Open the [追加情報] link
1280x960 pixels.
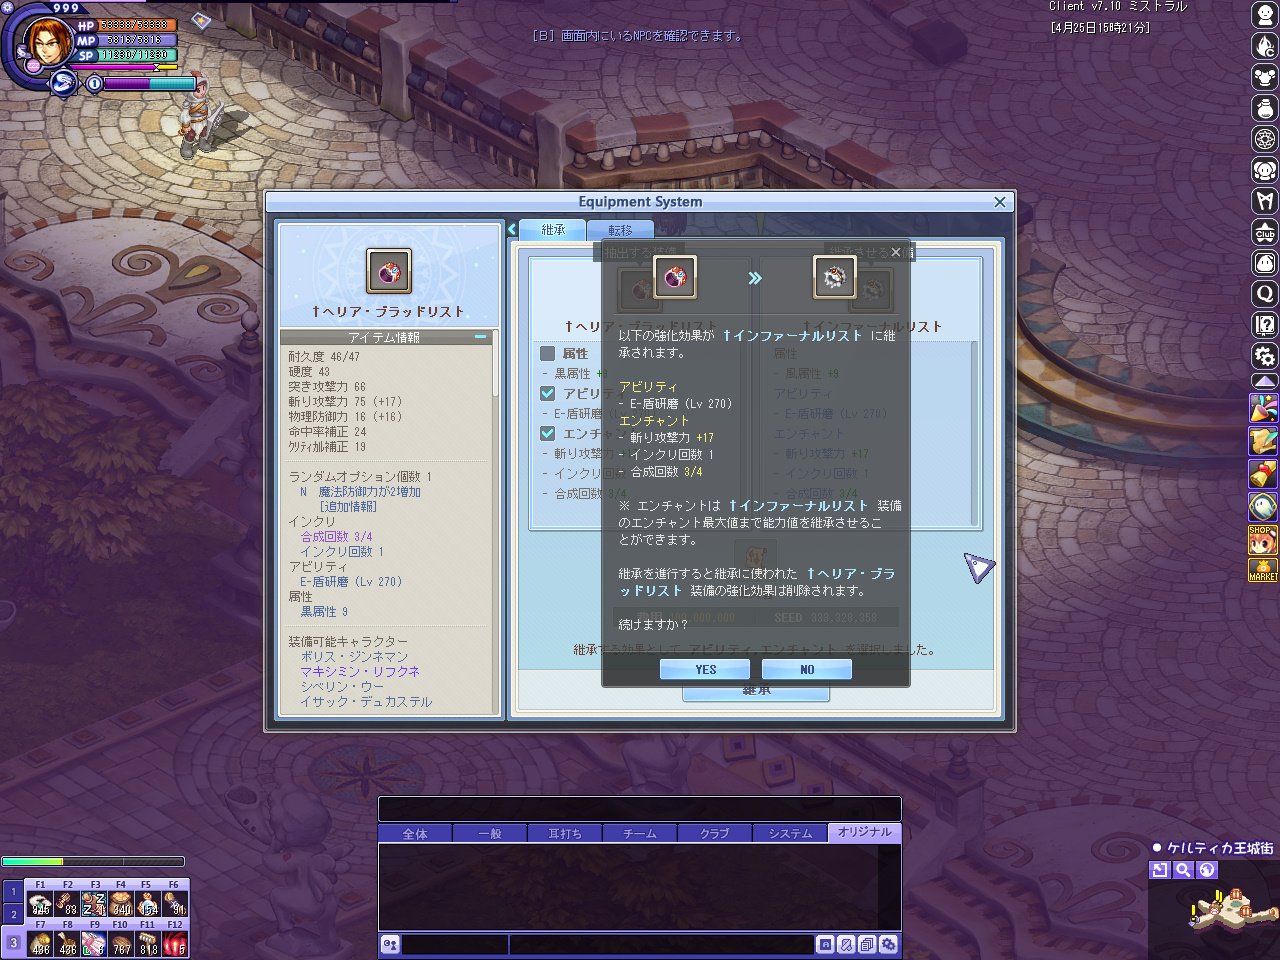click(348, 507)
